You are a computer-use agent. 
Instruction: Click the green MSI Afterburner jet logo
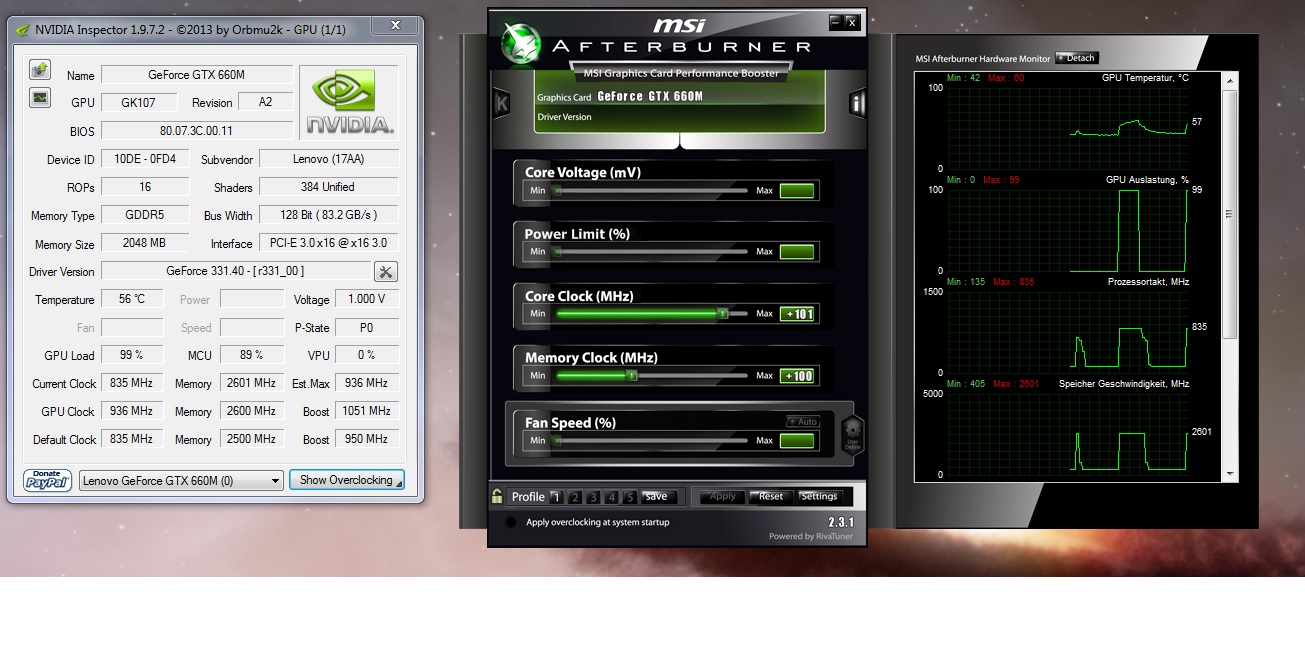click(x=521, y=43)
